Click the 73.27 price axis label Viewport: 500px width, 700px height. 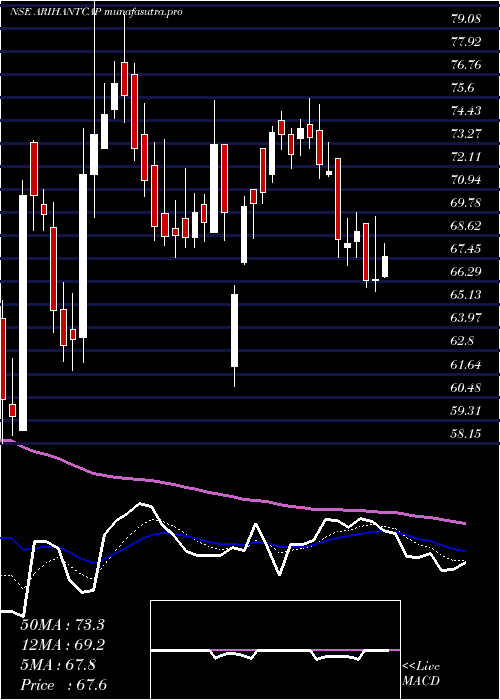466,134
